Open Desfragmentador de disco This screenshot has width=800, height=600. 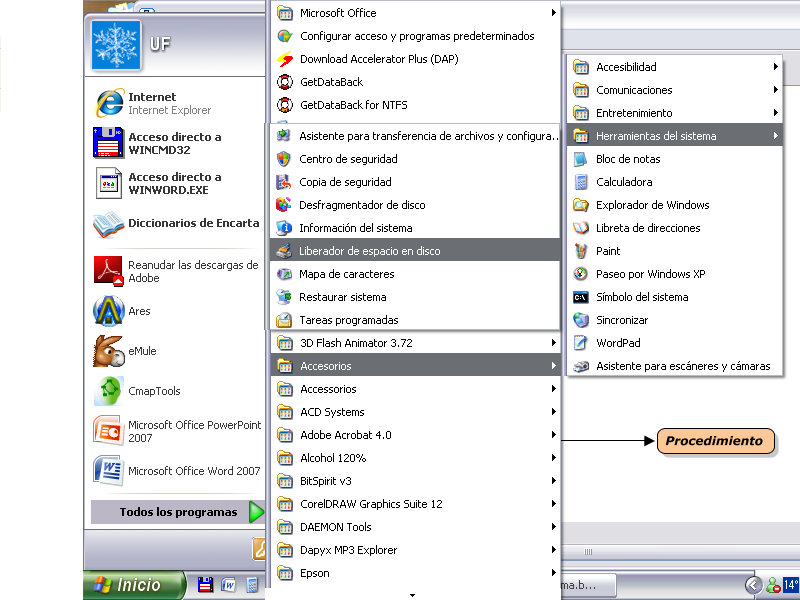point(361,205)
